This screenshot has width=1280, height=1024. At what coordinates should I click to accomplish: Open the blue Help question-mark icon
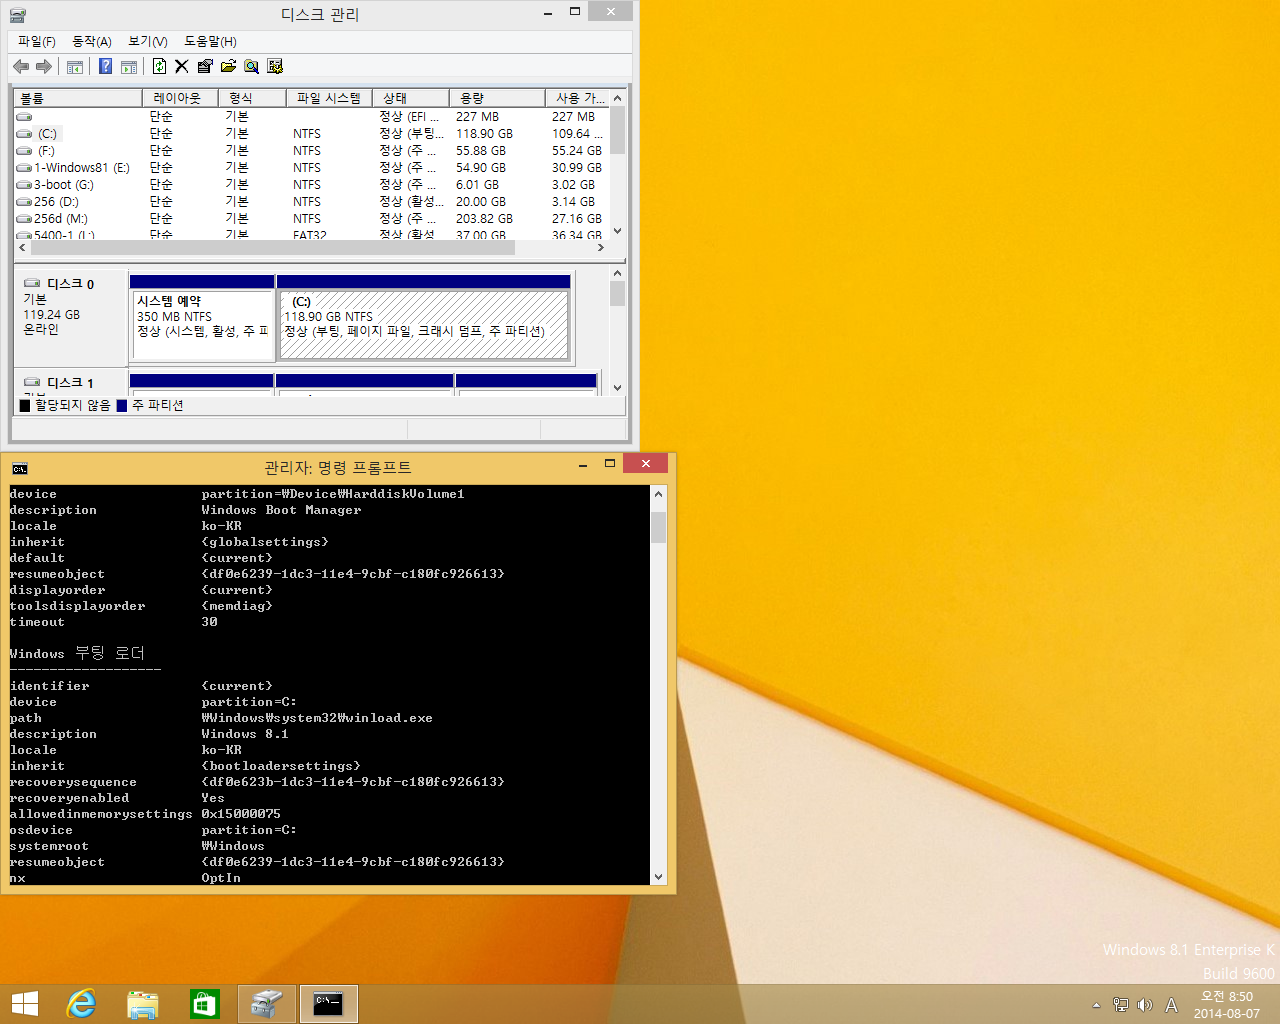click(105, 66)
